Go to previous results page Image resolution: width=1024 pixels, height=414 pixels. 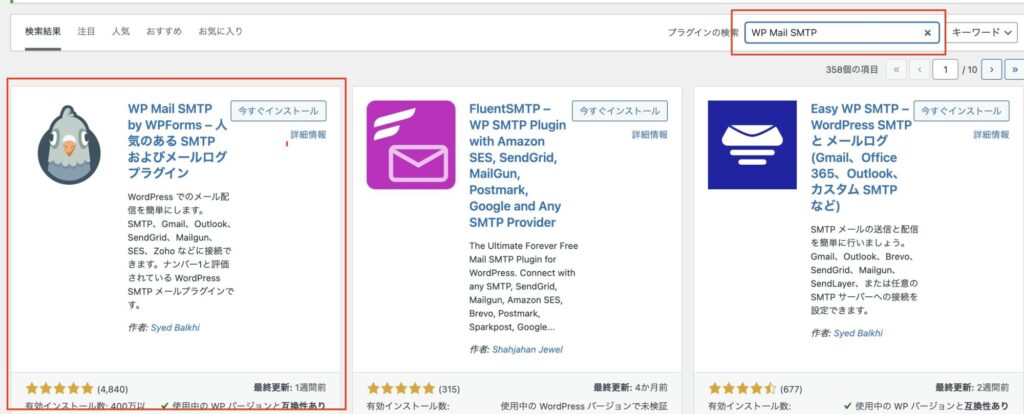click(920, 69)
